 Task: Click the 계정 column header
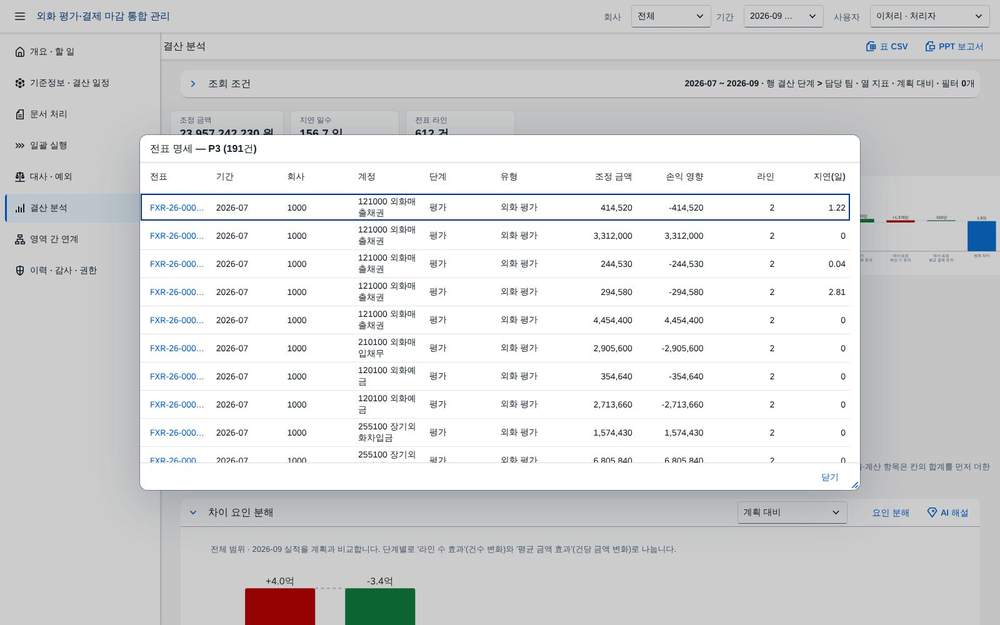pos(367,177)
